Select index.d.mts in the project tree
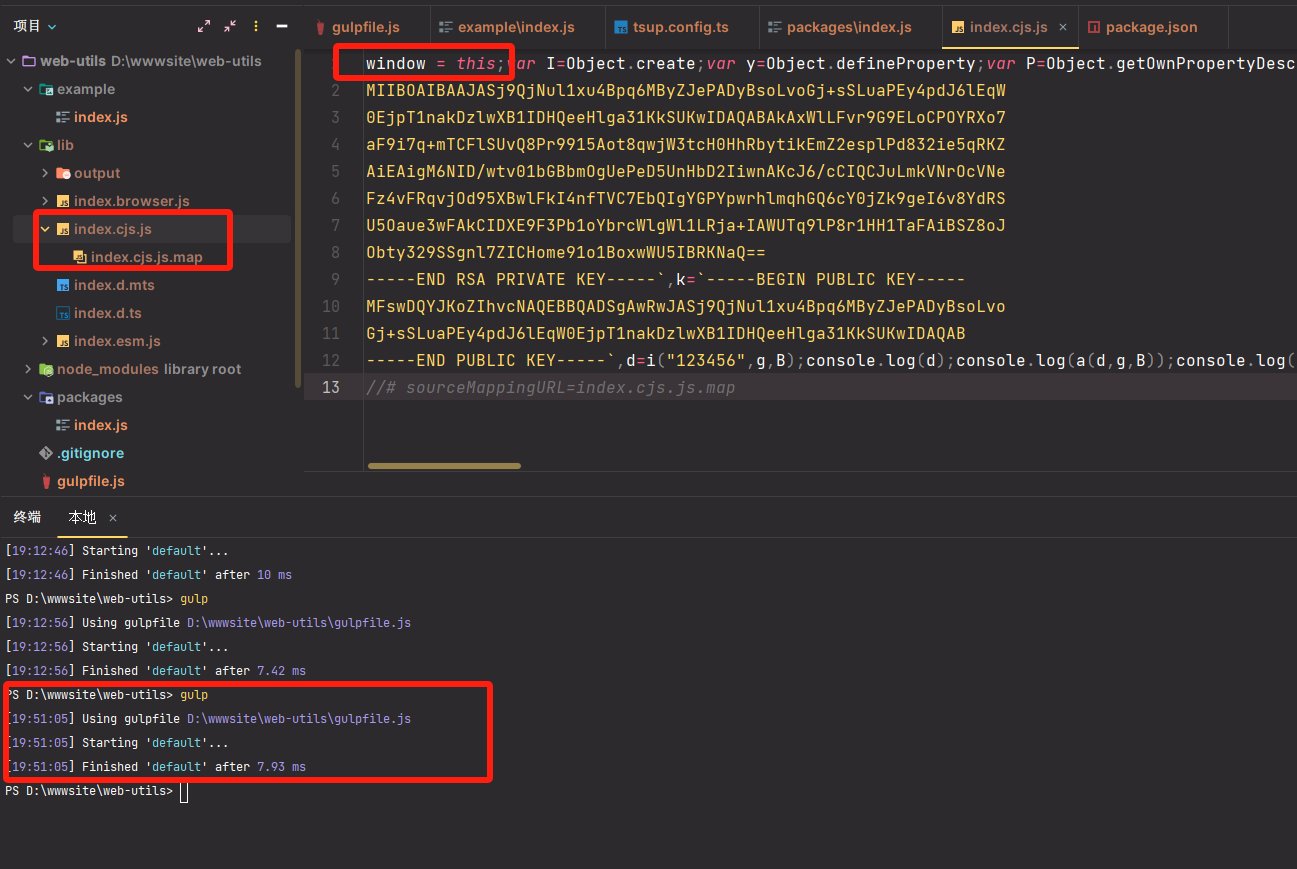 click(114, 285)
